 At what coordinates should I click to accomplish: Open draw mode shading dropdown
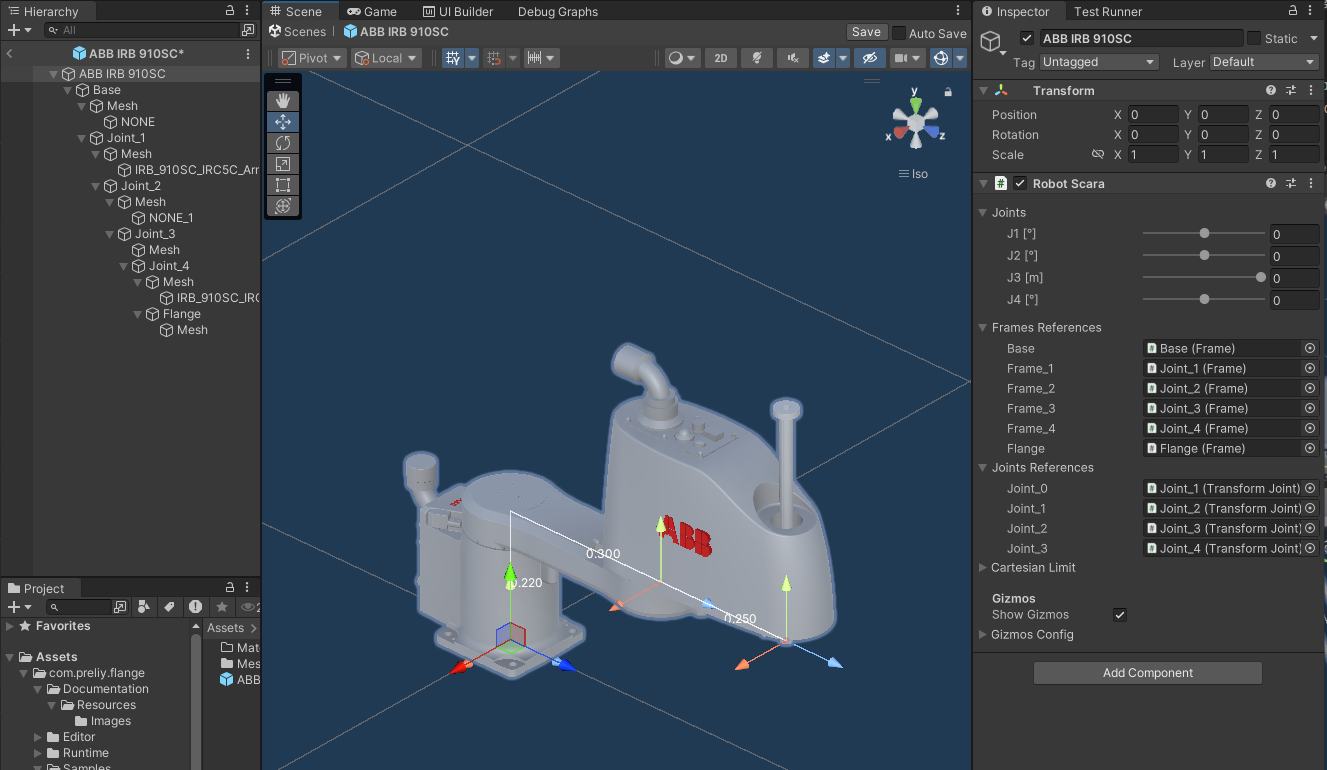(x=682, y=58)
